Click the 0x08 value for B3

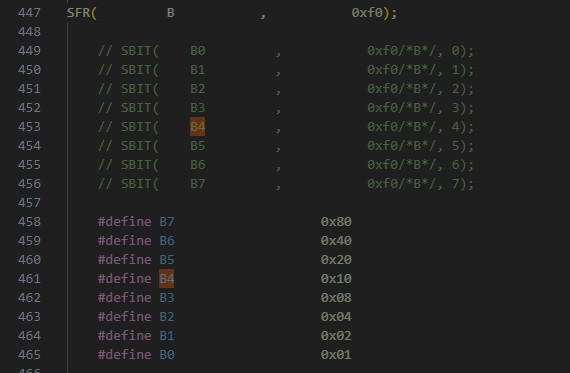336,298
